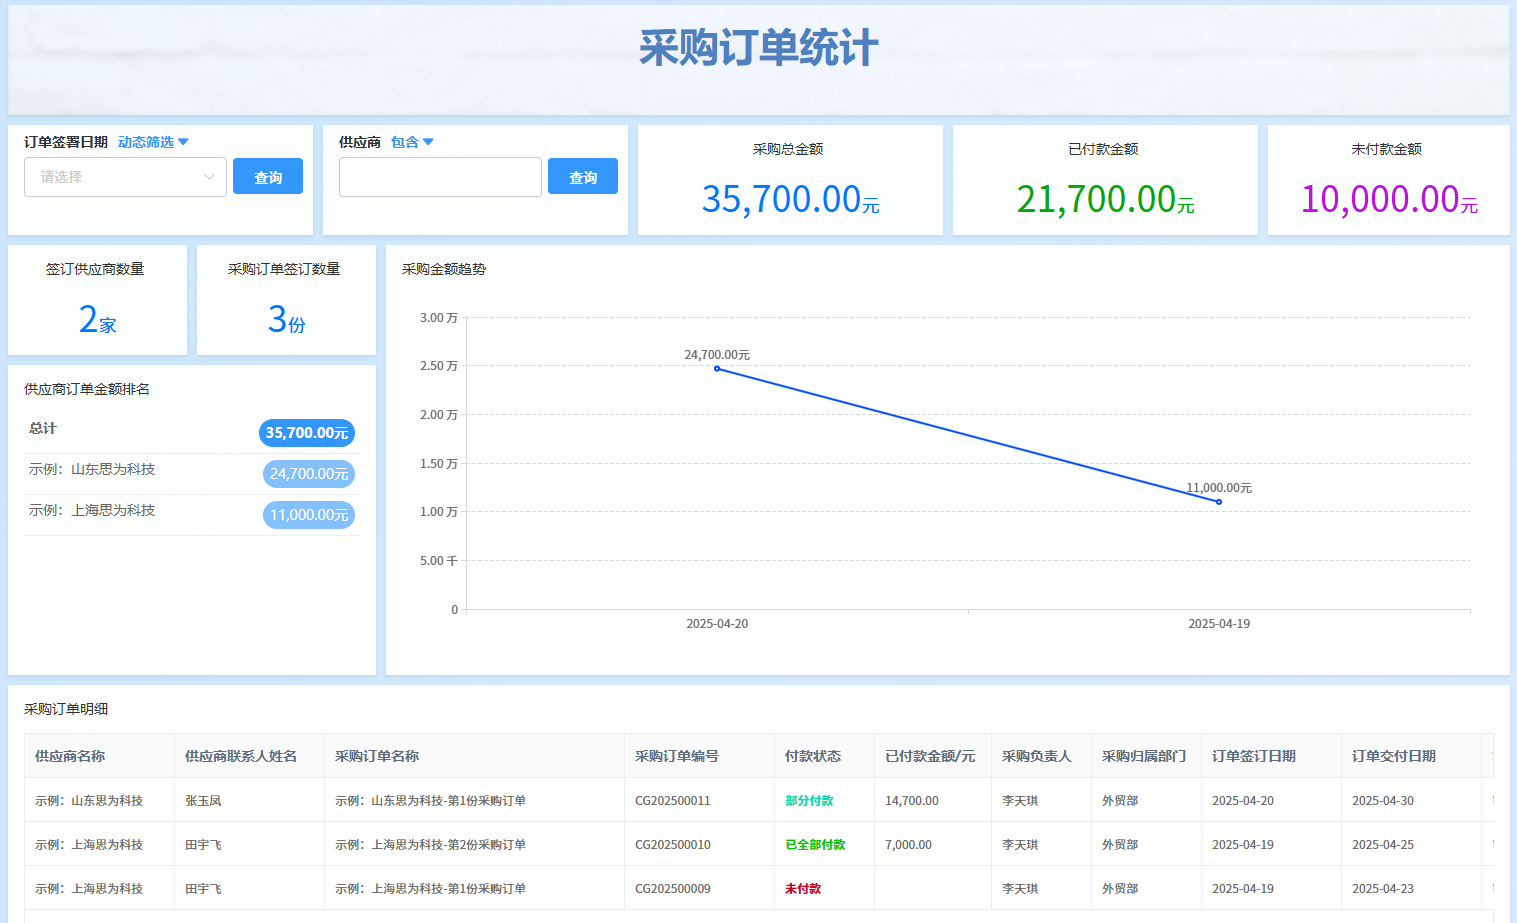Click the 采购订单编号 column header

pyautogui.click(x=677, y=756)
